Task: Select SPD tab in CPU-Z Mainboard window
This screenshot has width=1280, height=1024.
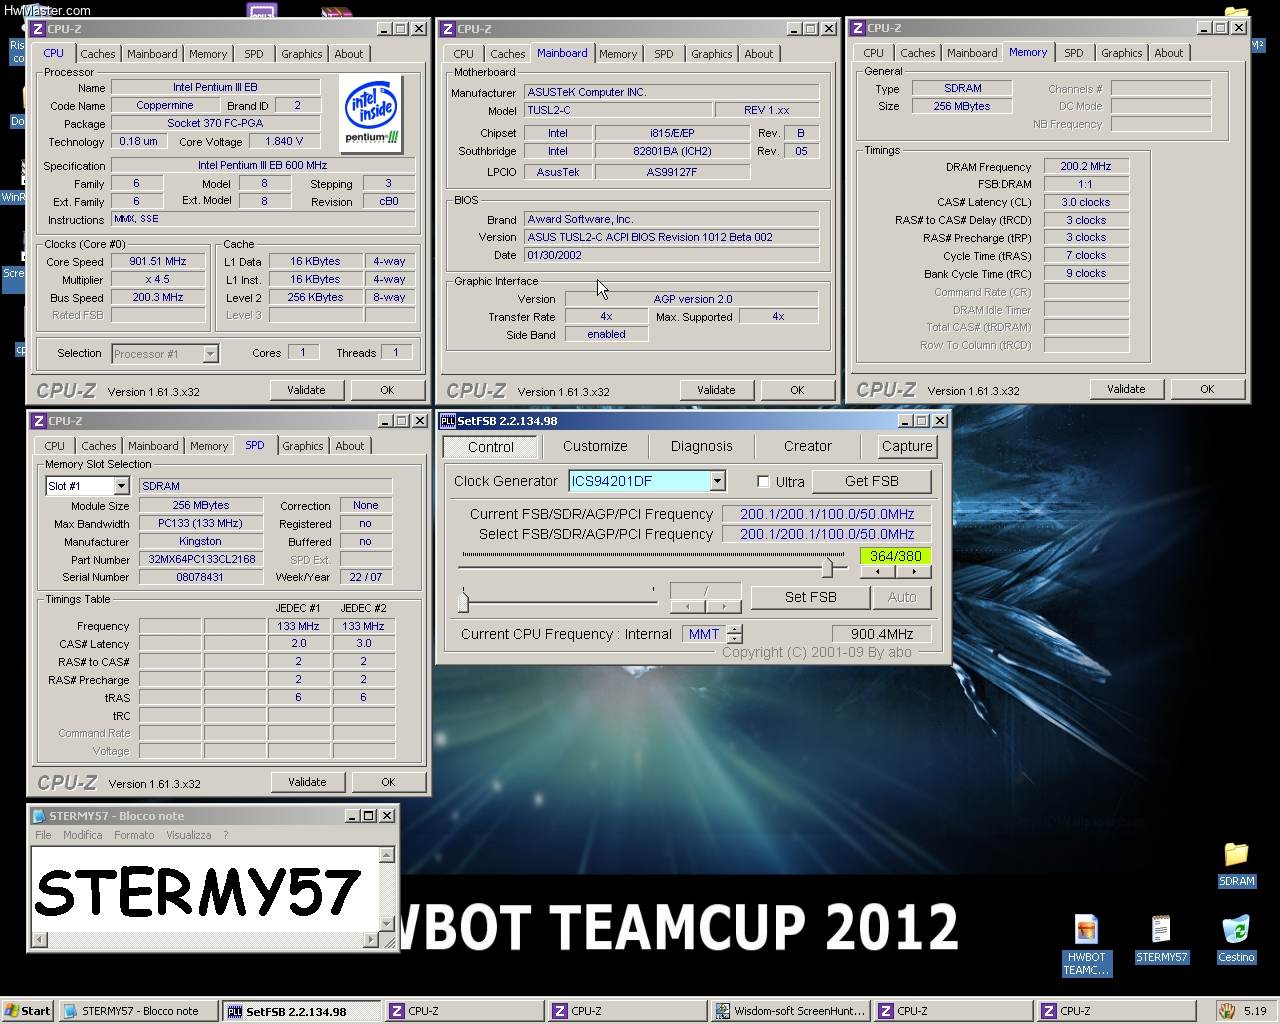Action: click(664, 54)
